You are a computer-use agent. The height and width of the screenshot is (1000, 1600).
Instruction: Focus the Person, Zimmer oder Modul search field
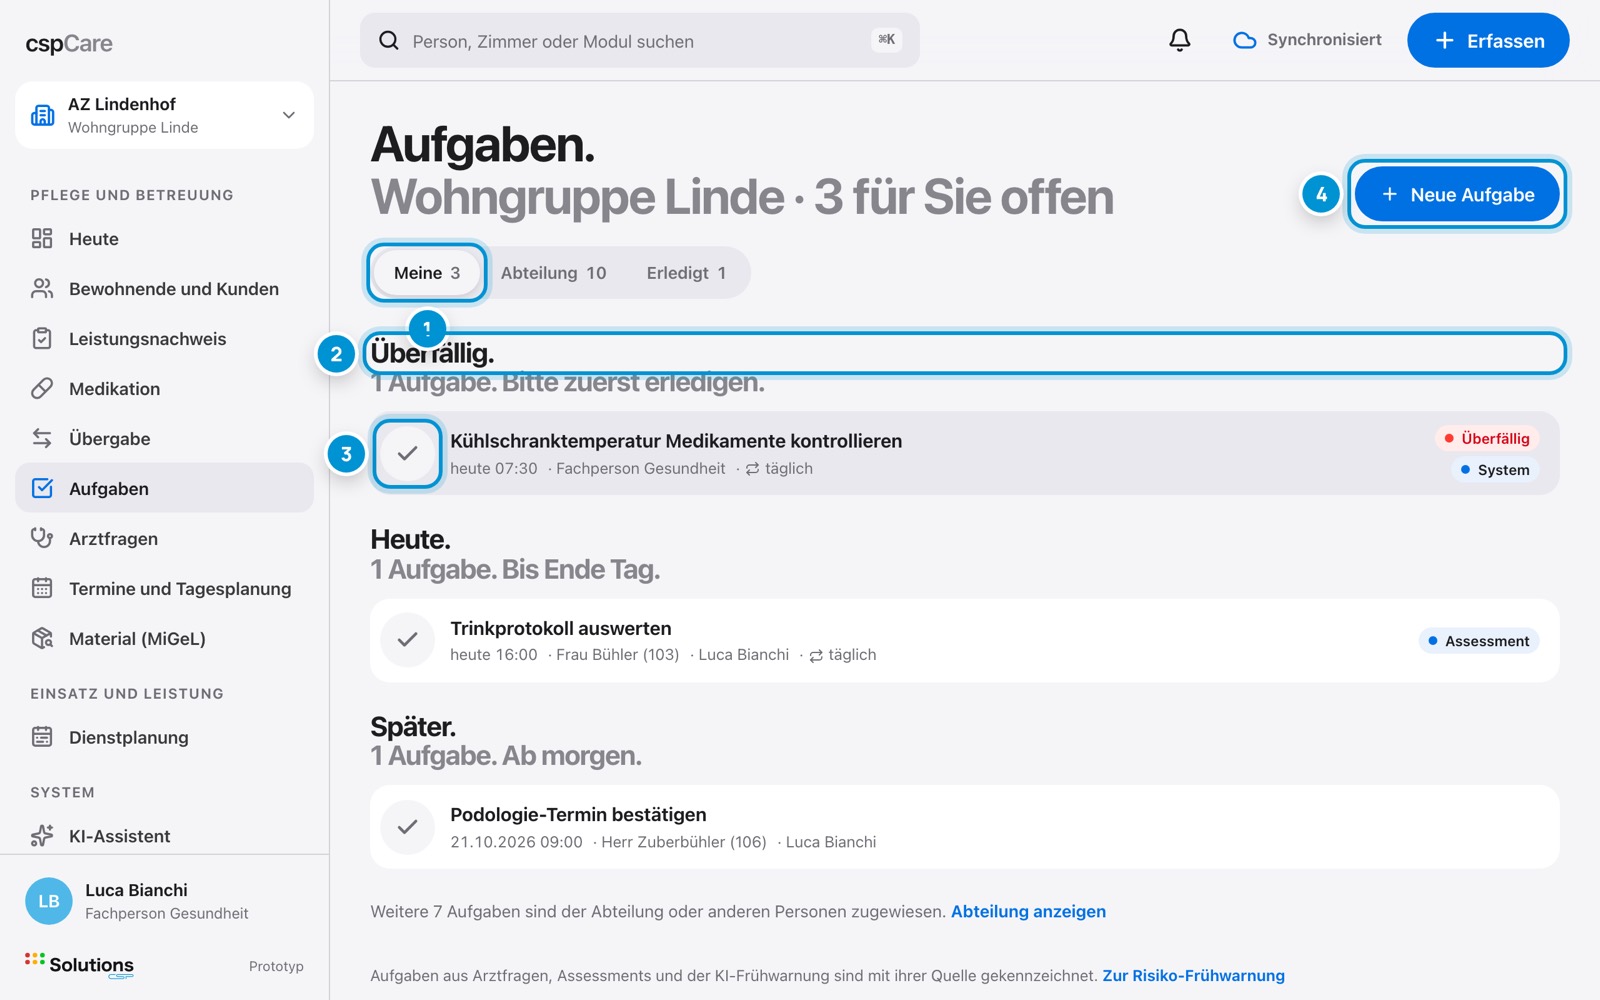(x=640, y=40)
